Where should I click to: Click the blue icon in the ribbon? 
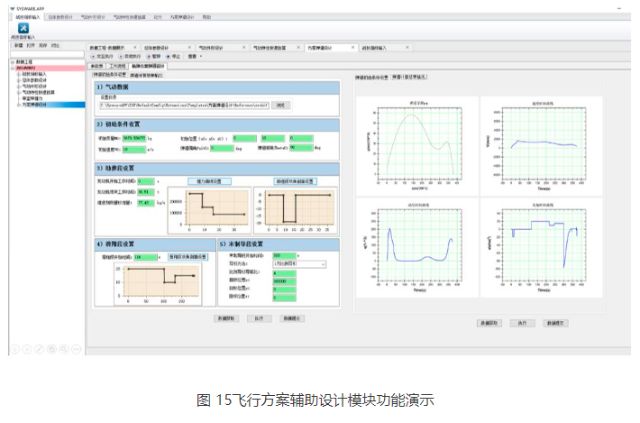coord(22,28)
